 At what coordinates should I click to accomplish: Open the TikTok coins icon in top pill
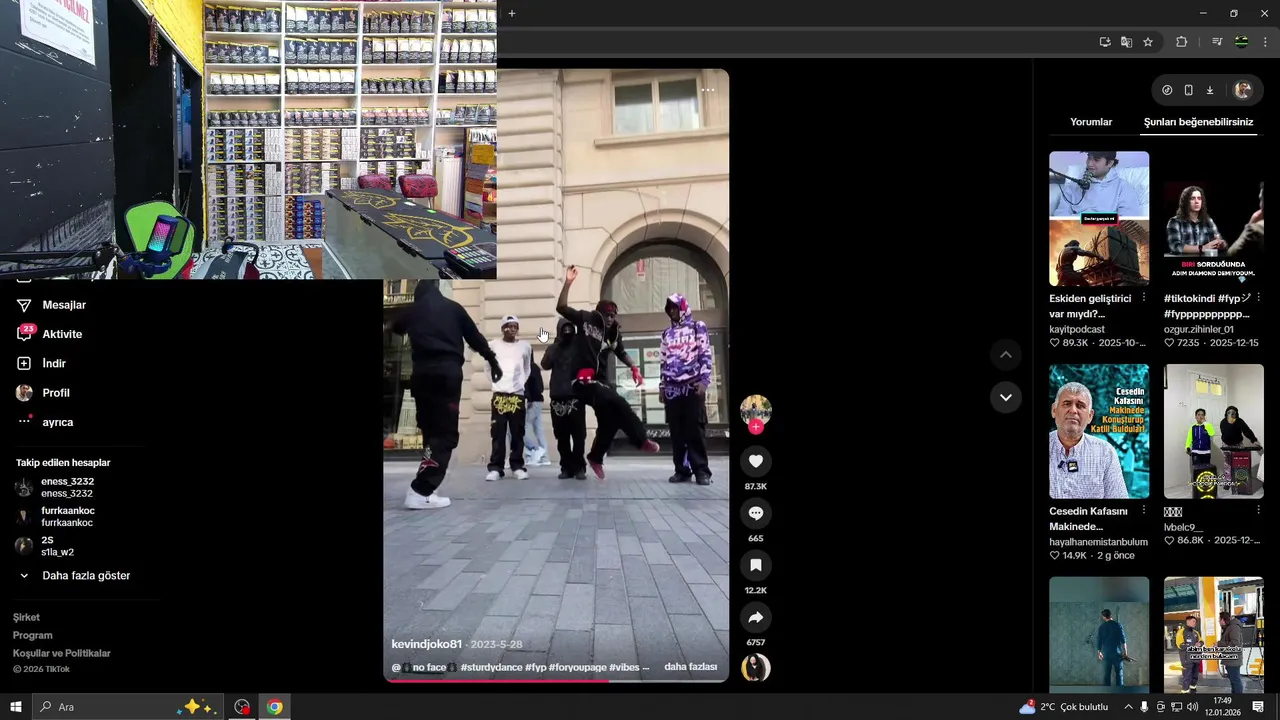pos(1167,90)
